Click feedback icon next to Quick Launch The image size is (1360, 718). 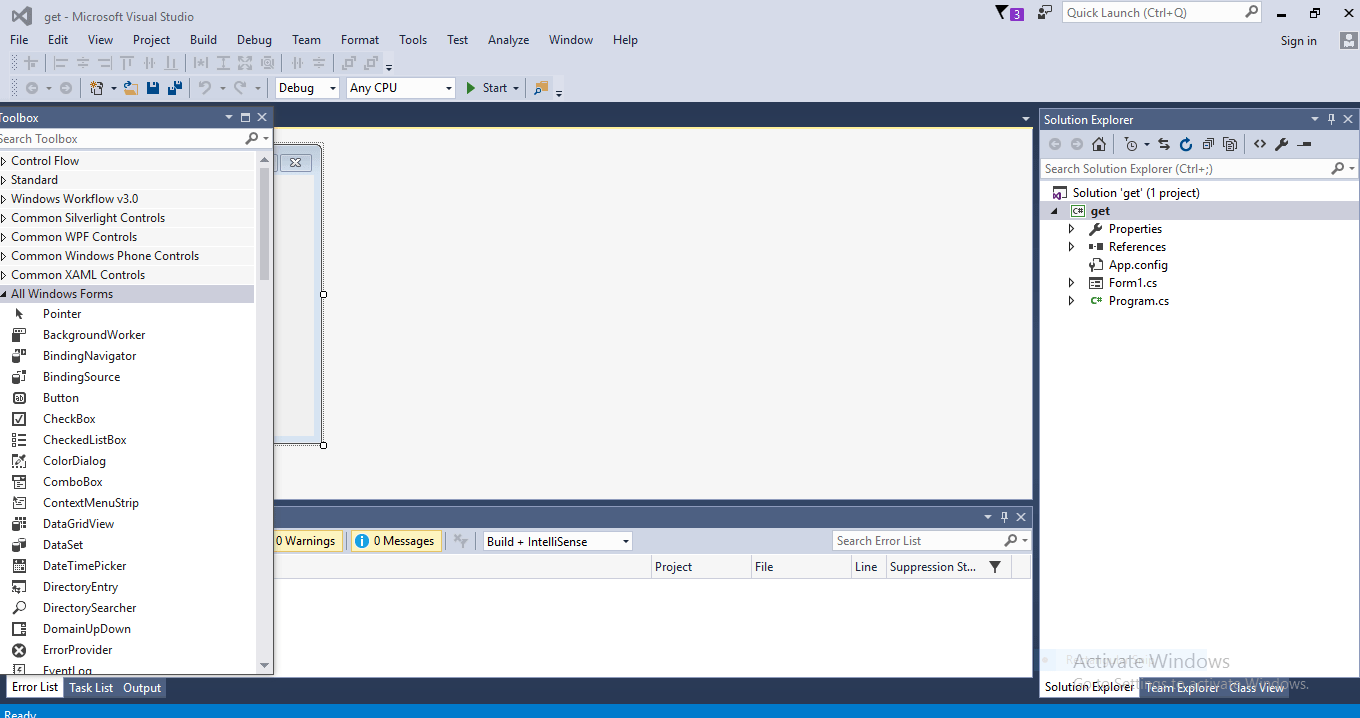(1045, 13)
